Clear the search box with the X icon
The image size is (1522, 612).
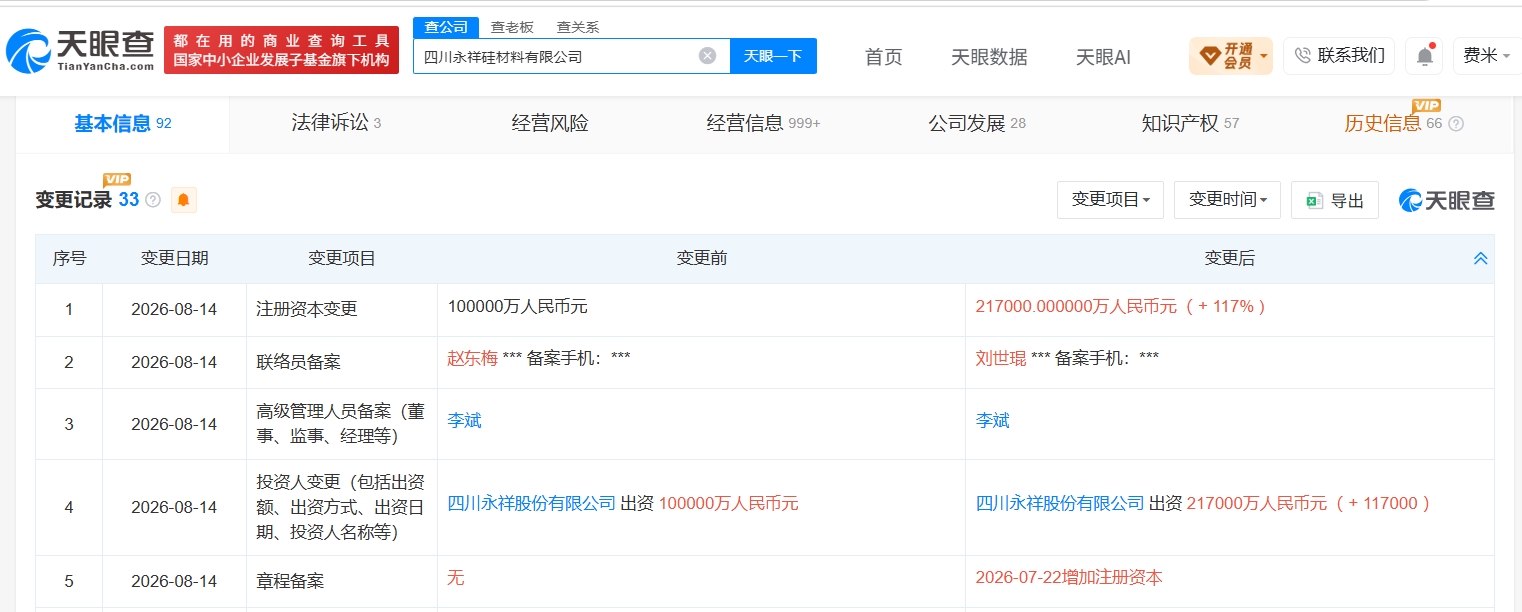[707, 56]
